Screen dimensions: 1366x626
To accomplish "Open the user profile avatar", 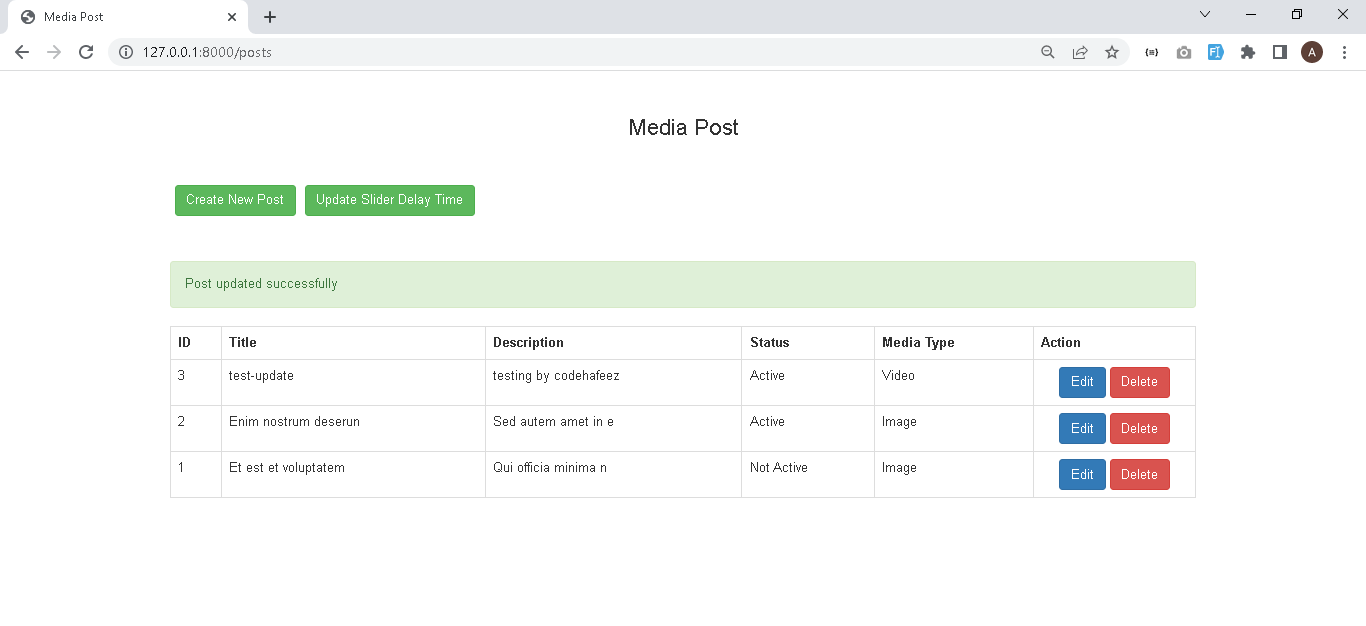I will point(1311,52).
